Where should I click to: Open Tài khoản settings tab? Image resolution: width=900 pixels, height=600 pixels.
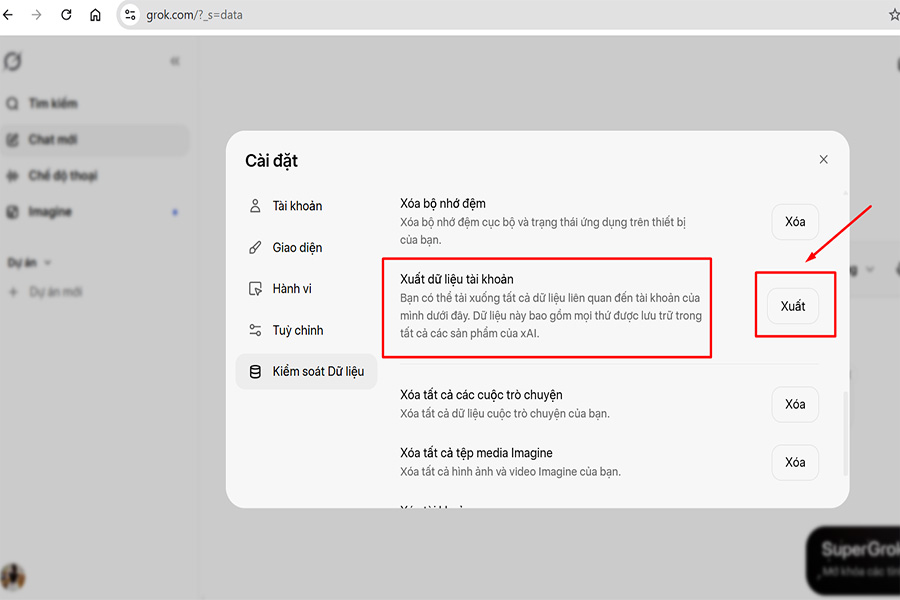click(x=297, y=206)
